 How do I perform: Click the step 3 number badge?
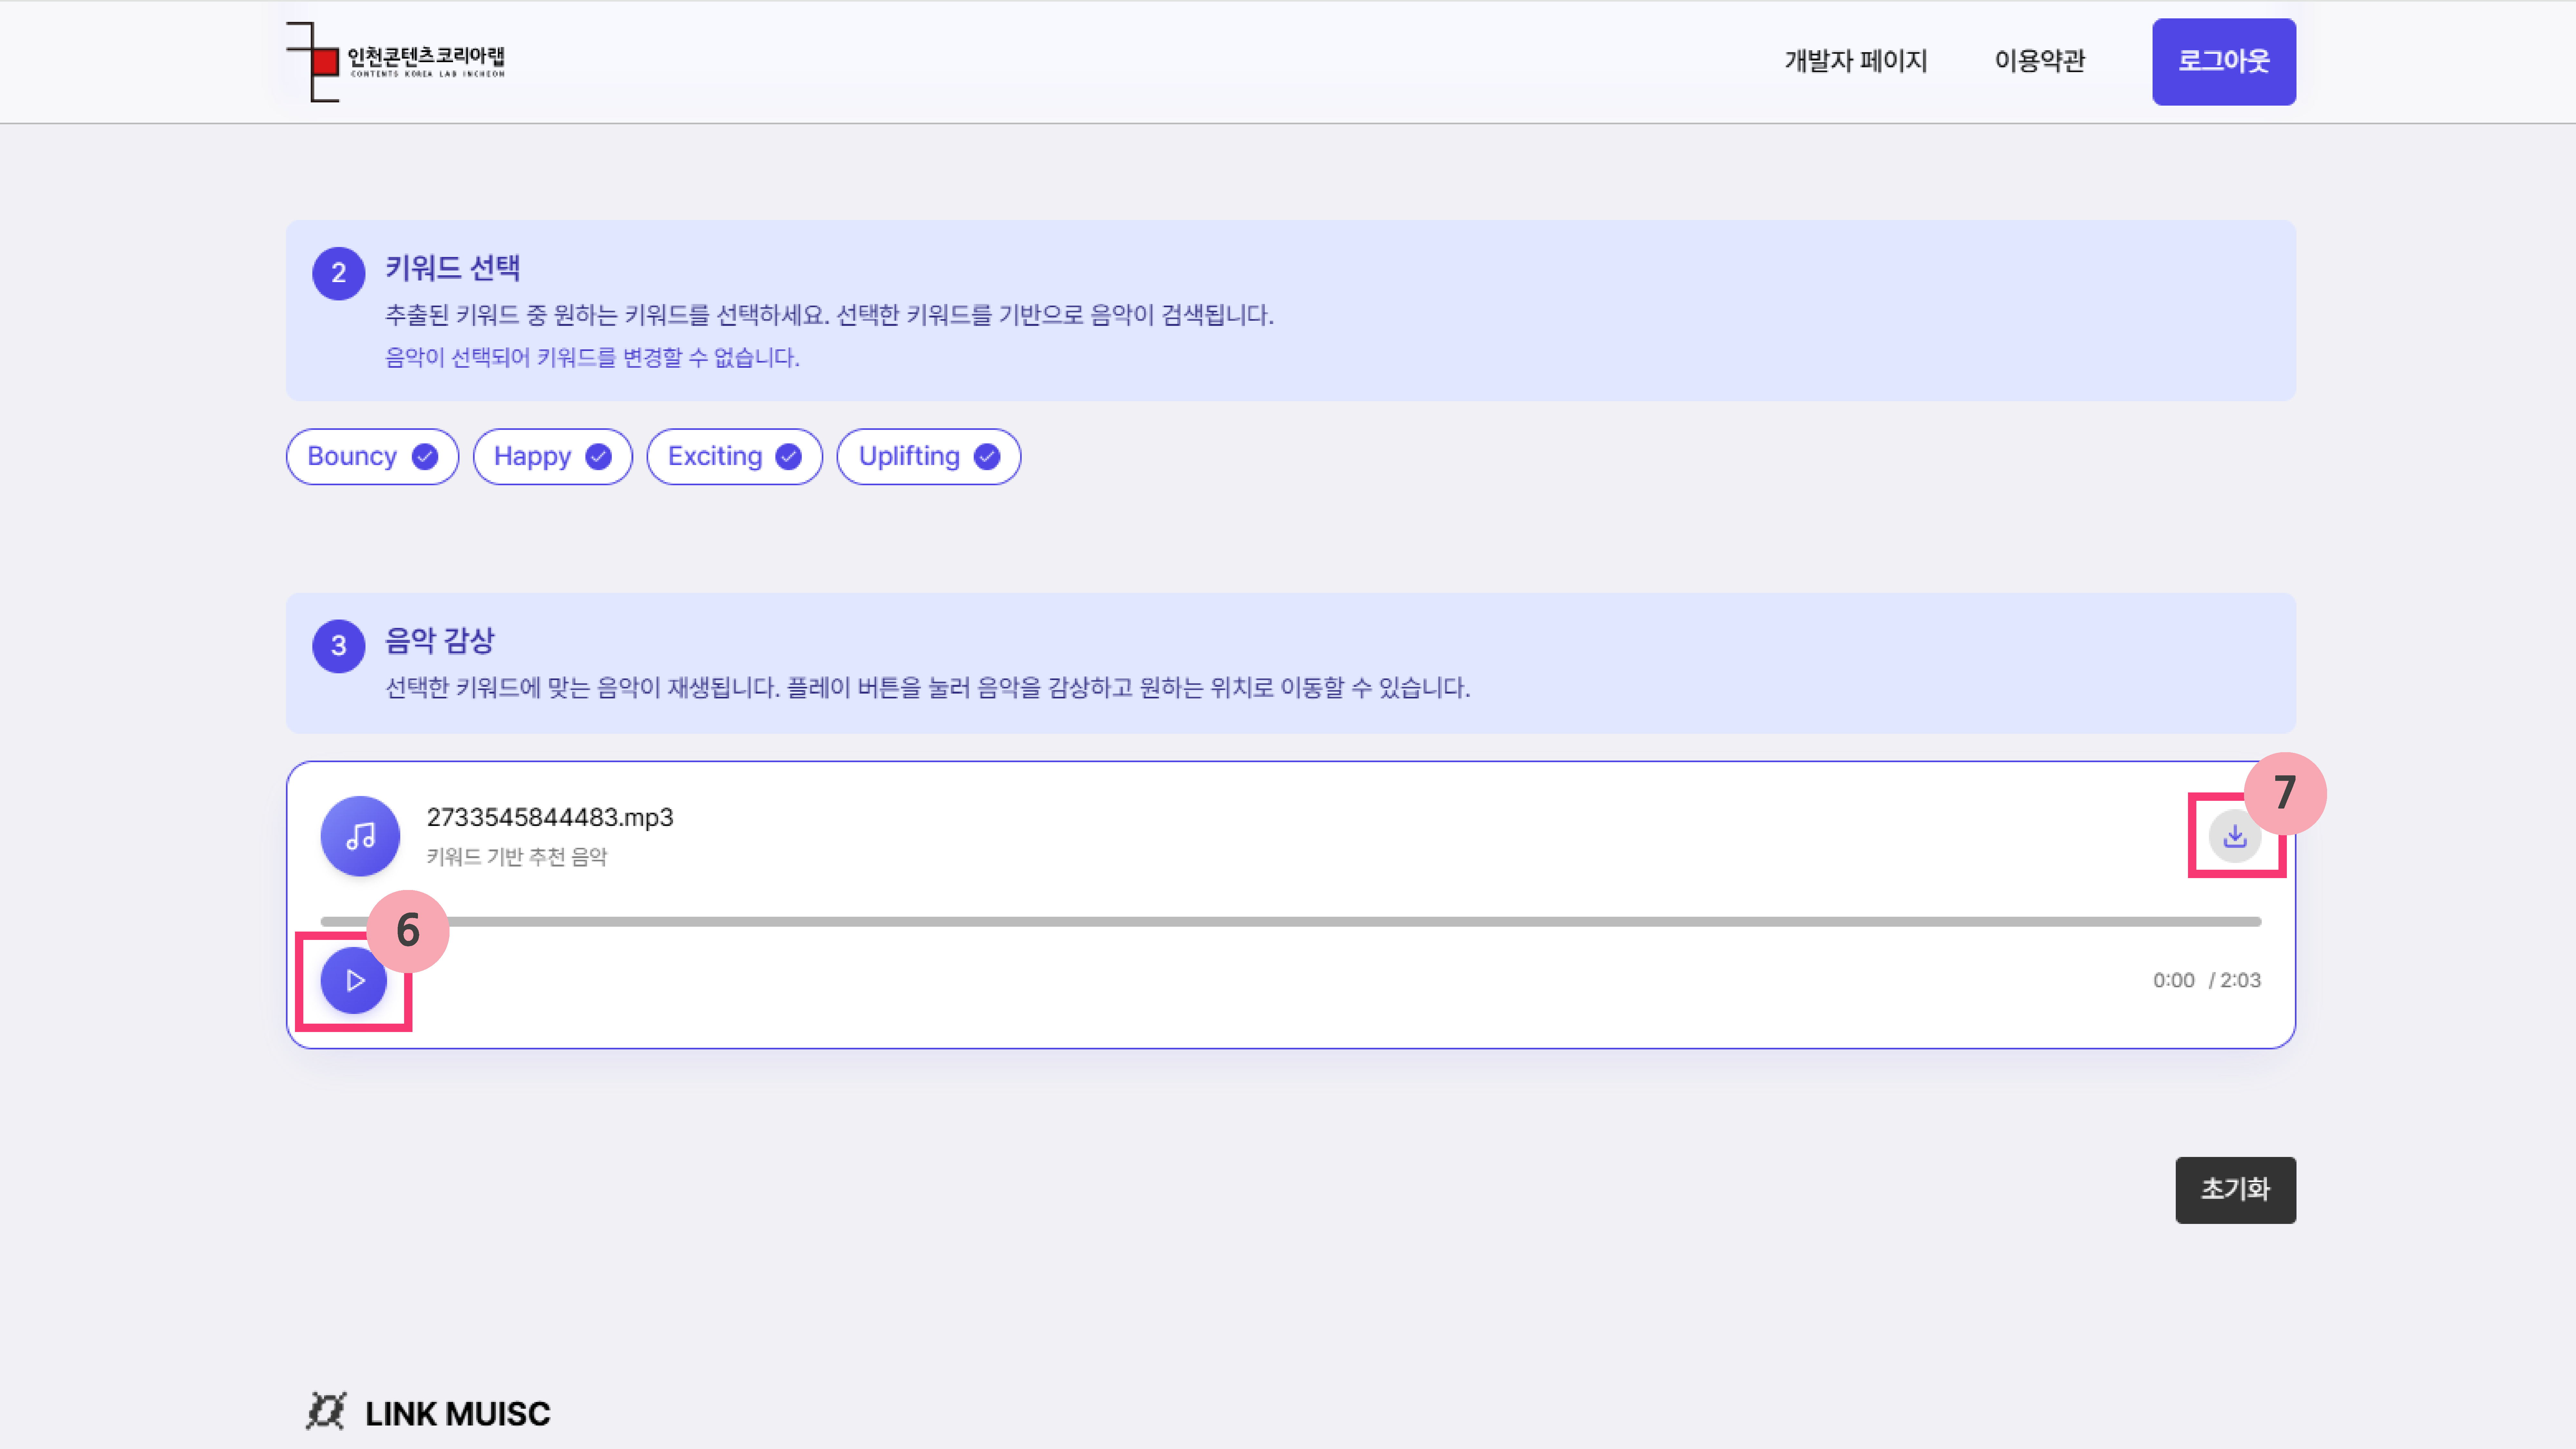(339, 646)
